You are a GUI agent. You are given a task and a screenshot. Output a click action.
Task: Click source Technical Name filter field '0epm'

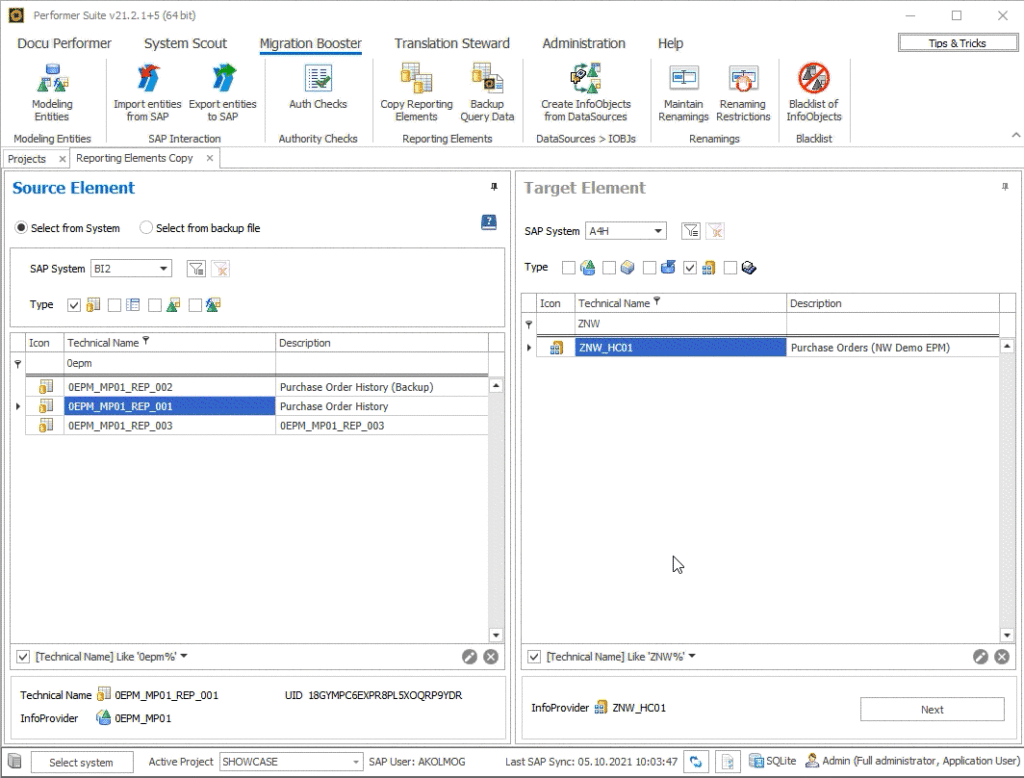click(169, 363)
